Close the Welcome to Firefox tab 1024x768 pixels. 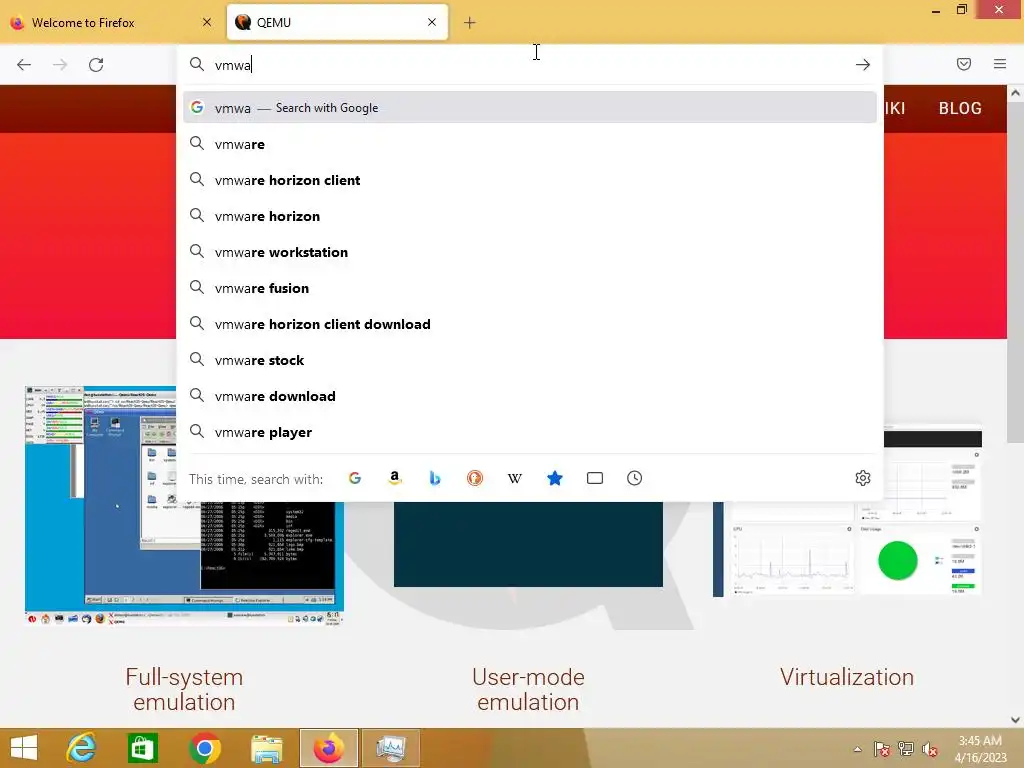207,22
